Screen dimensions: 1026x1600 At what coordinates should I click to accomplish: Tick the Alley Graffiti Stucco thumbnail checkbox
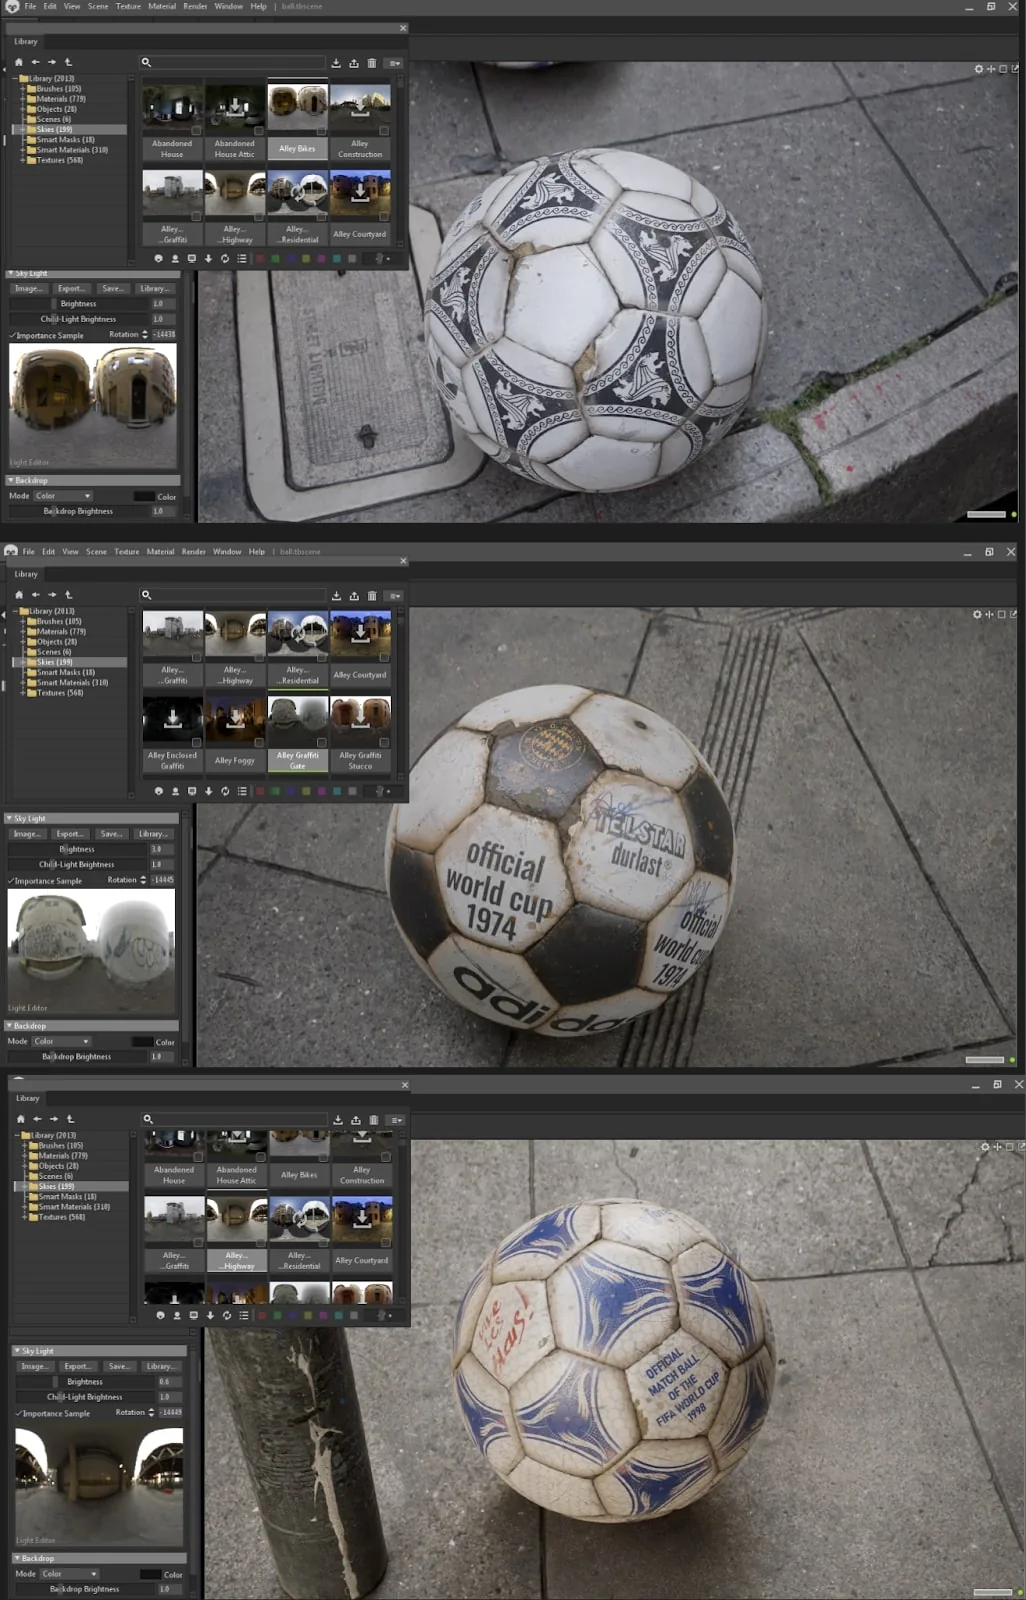[x=384, y=743]
